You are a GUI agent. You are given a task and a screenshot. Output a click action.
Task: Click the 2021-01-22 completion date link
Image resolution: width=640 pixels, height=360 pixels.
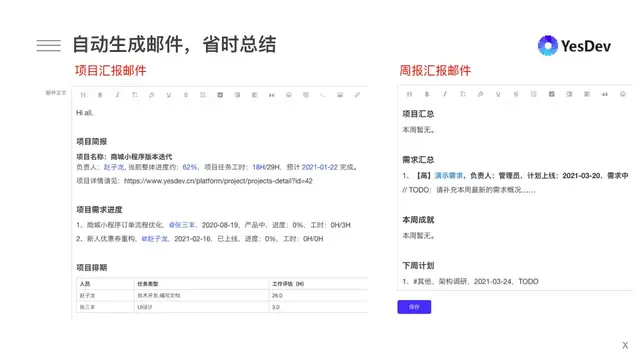(x=320, y=167)
